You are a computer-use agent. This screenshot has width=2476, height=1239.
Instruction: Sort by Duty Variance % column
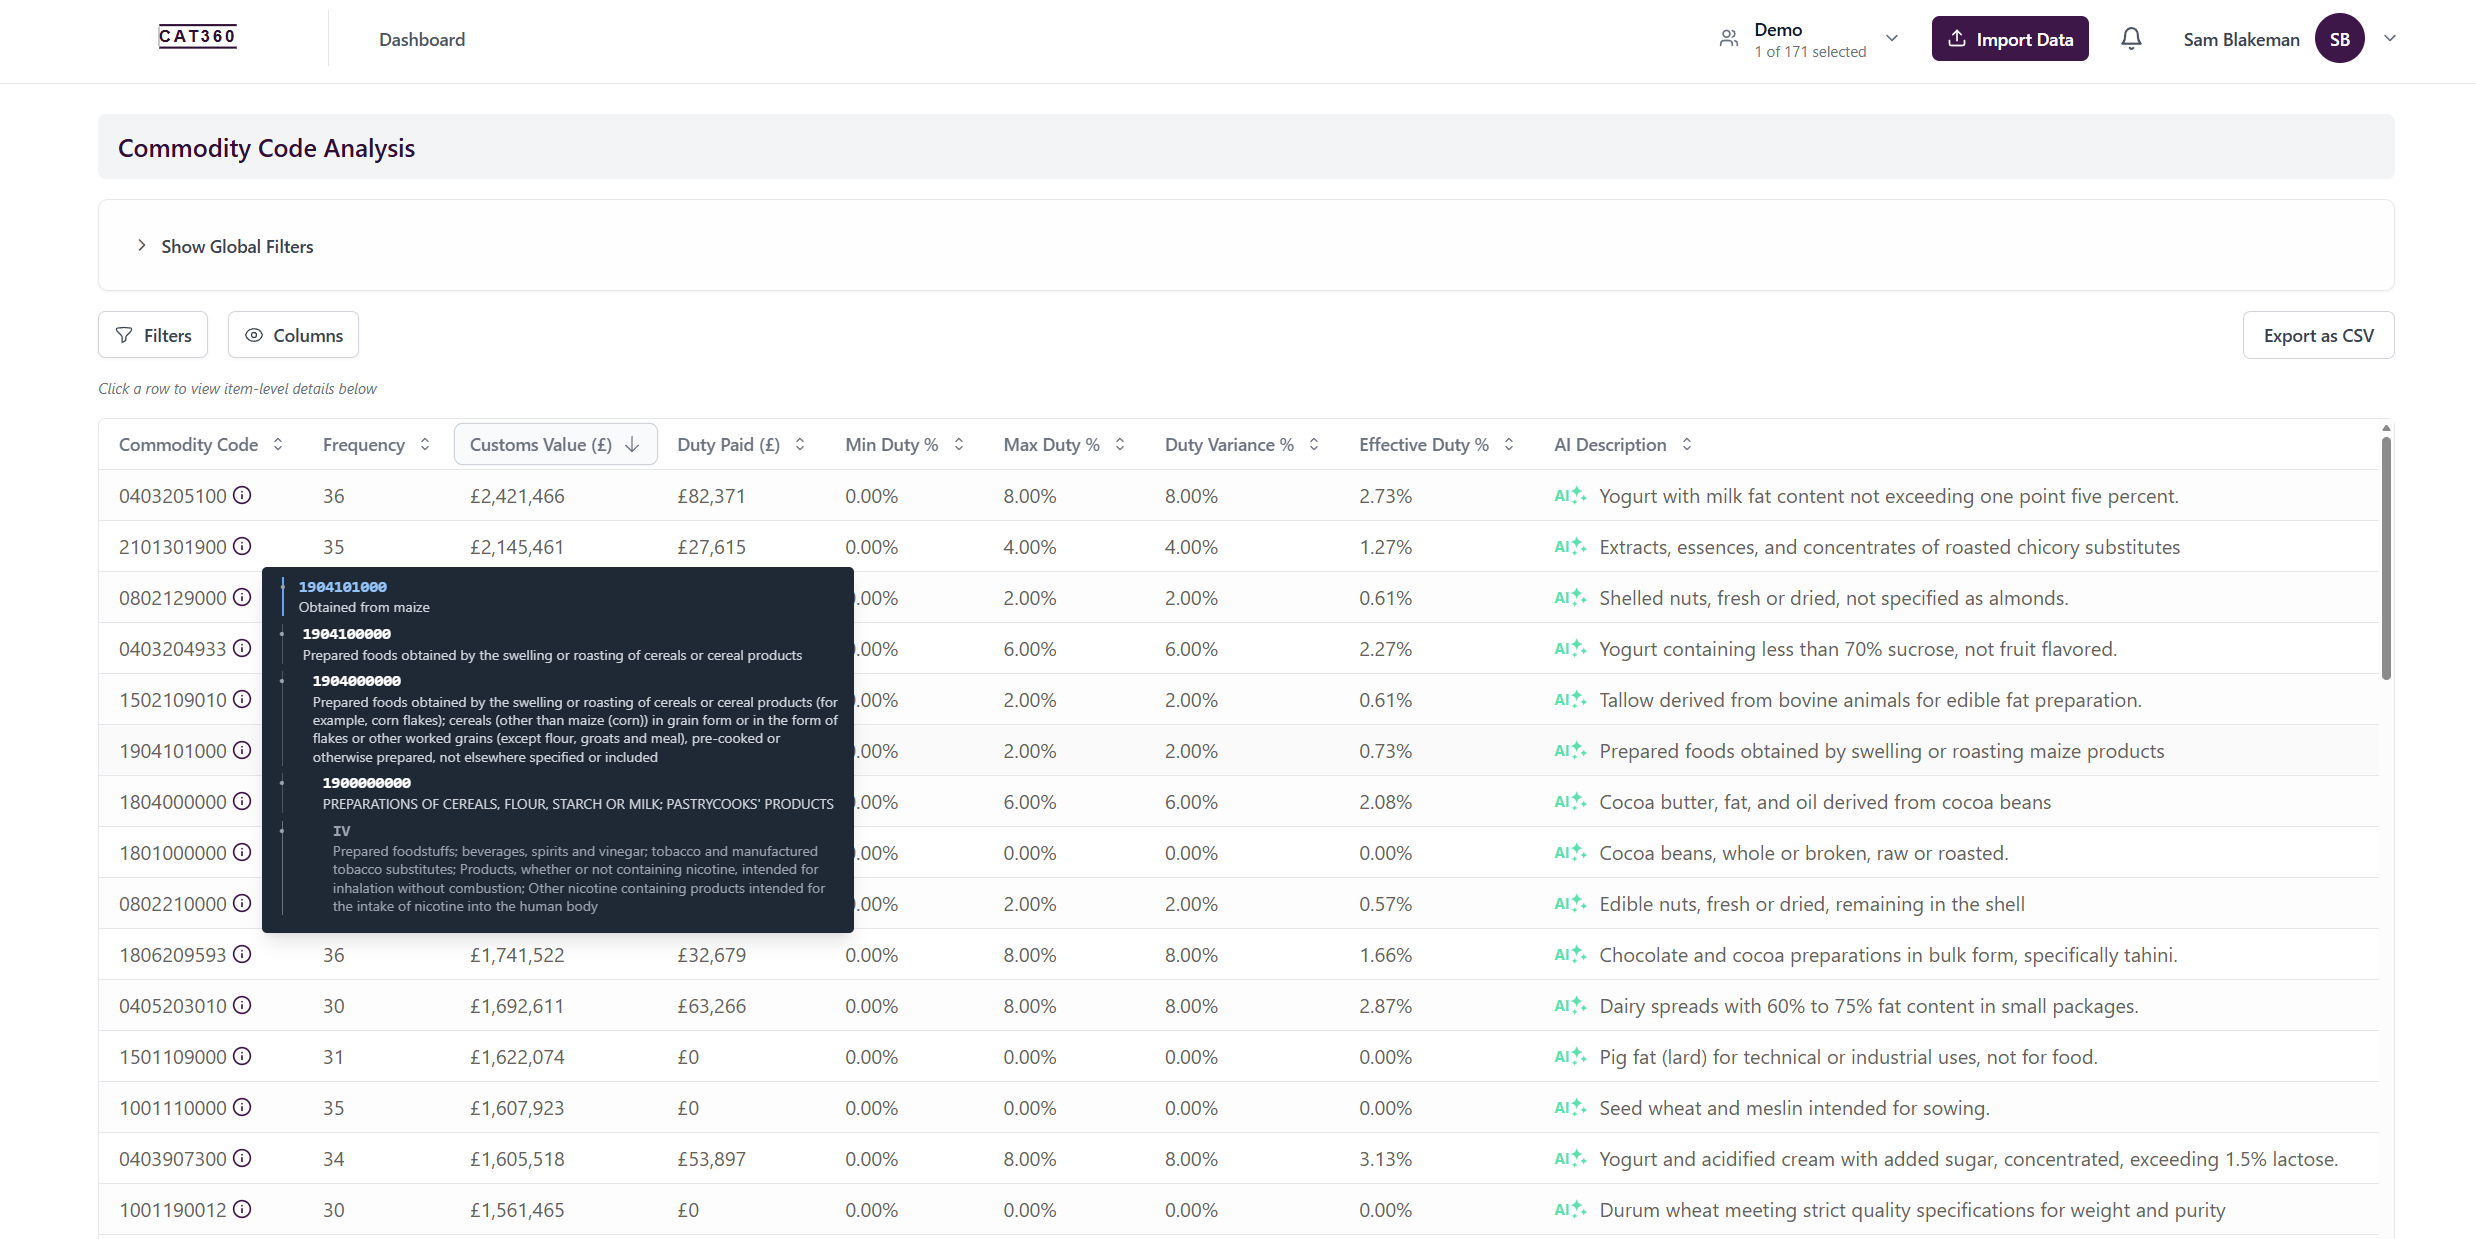tap(1242, 444)
